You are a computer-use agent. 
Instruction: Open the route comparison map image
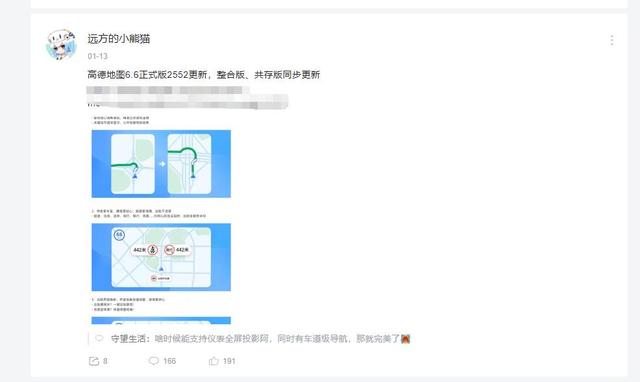[x=161, y=164]
